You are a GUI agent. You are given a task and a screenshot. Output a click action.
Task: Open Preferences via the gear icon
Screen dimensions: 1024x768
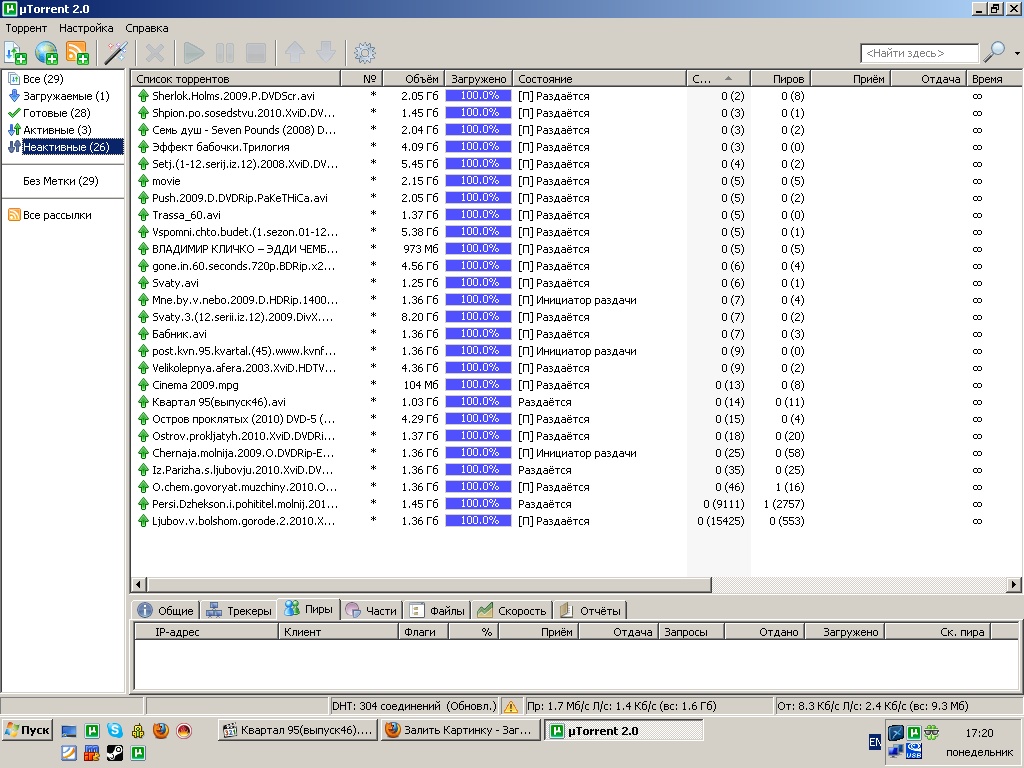point(364,53)
